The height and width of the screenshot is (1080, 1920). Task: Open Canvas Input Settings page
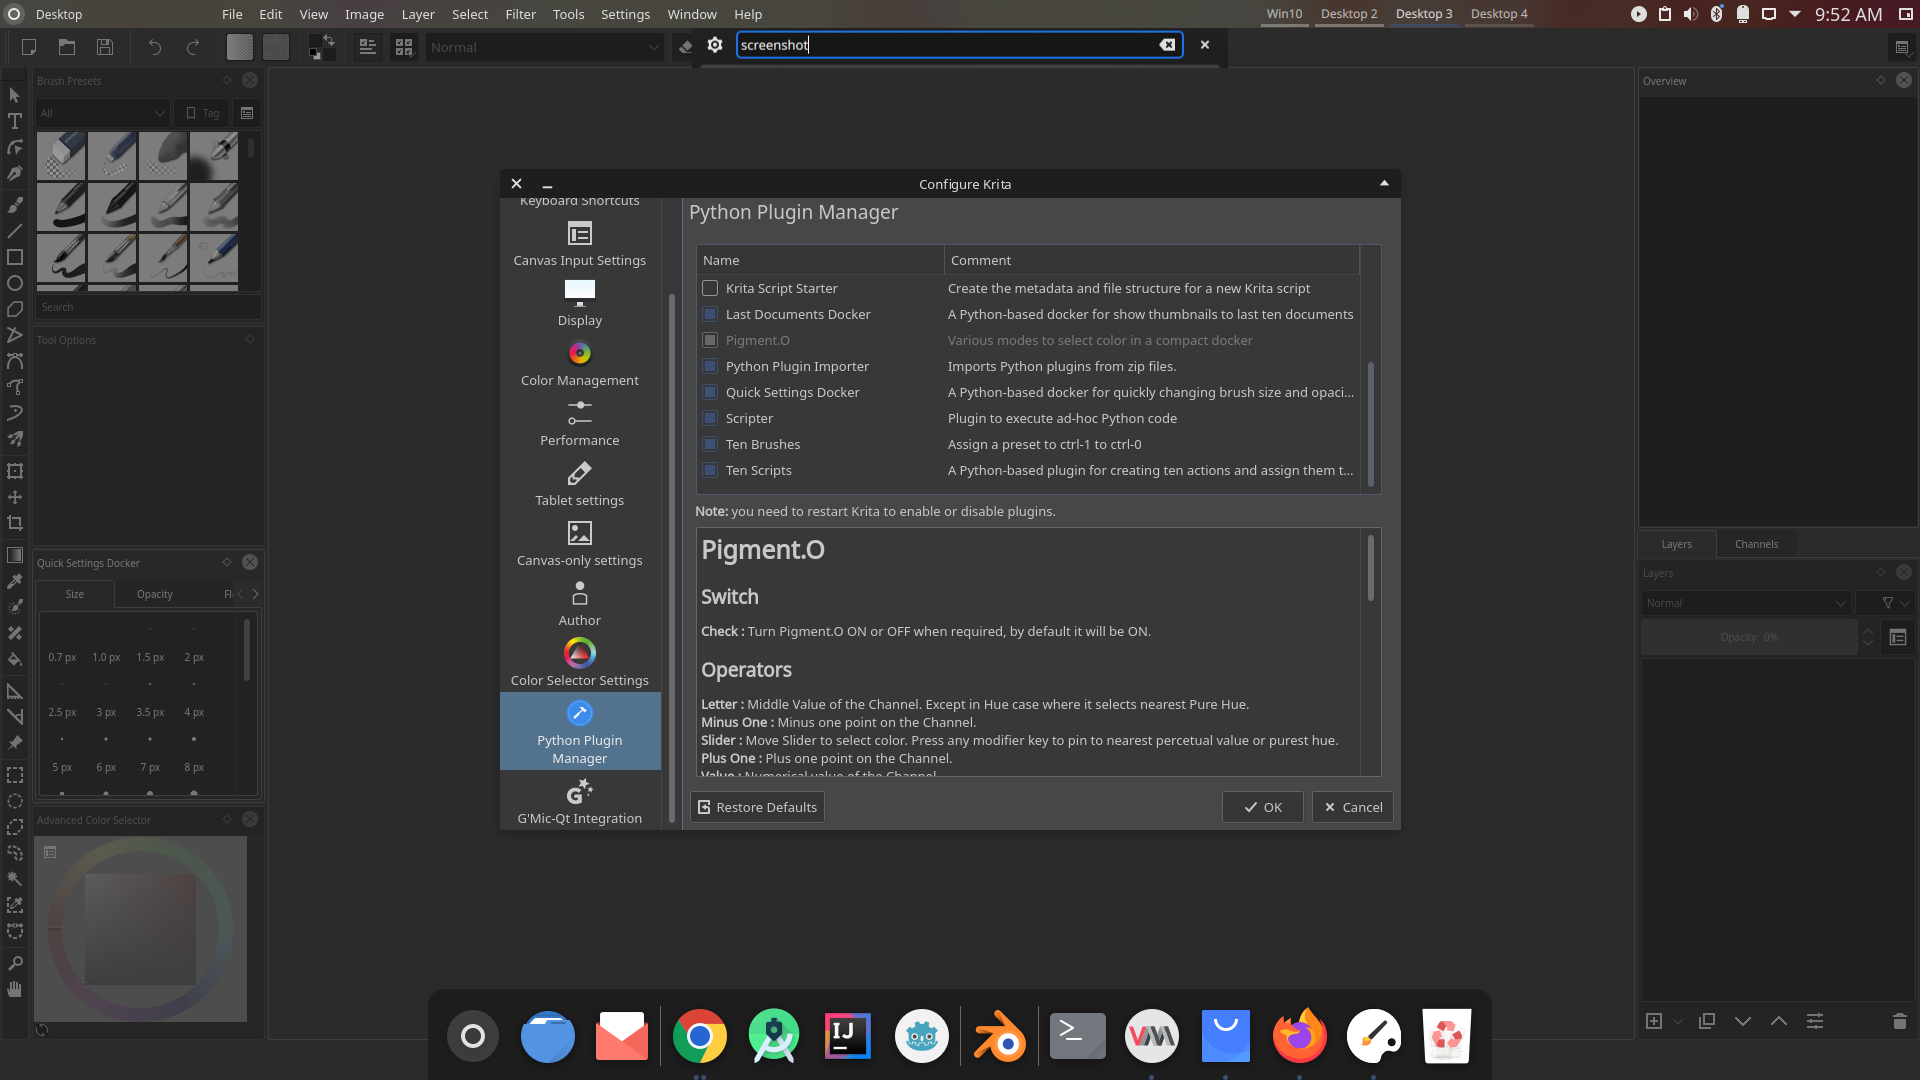580,245
